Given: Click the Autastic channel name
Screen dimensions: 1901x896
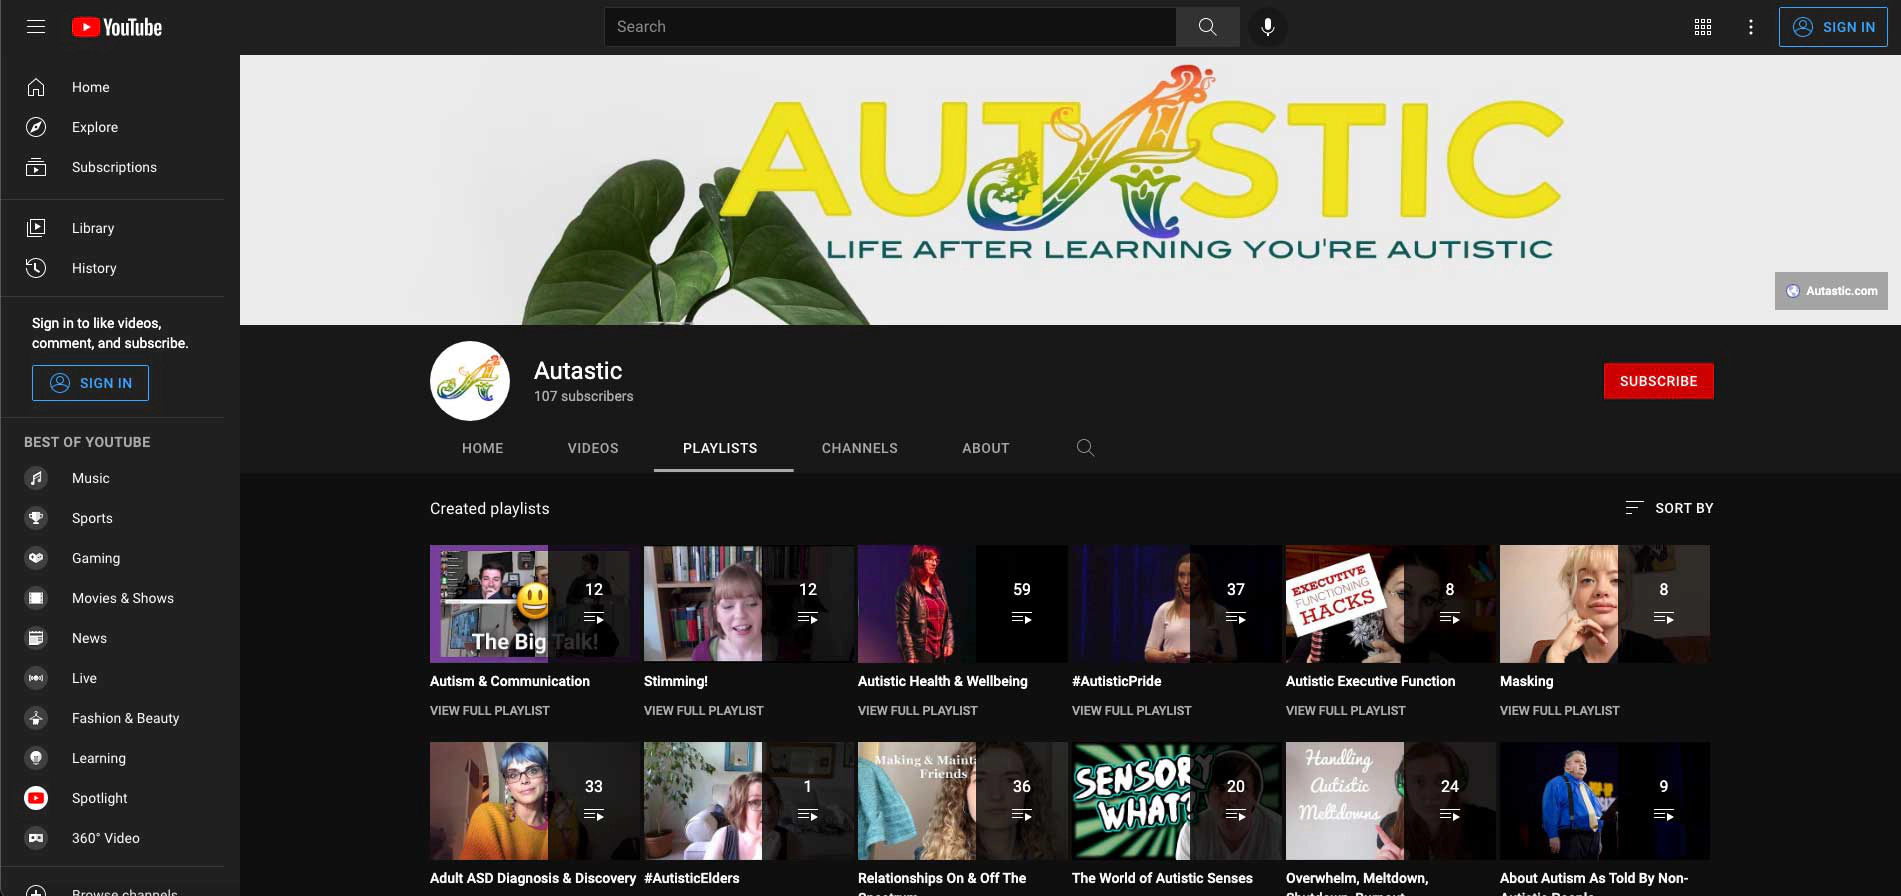Looking at the screenshot, I should coord(578,371).
